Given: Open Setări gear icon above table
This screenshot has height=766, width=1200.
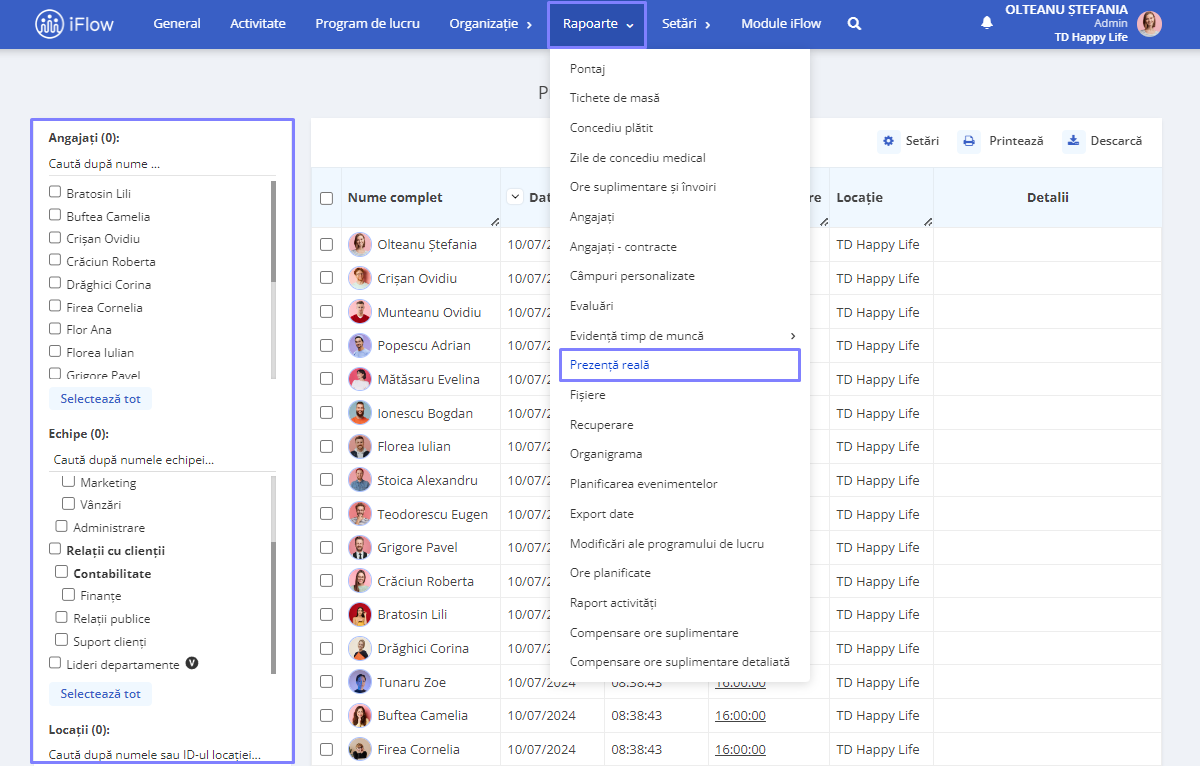Looking at the screenshot, I should coord(889,141).
